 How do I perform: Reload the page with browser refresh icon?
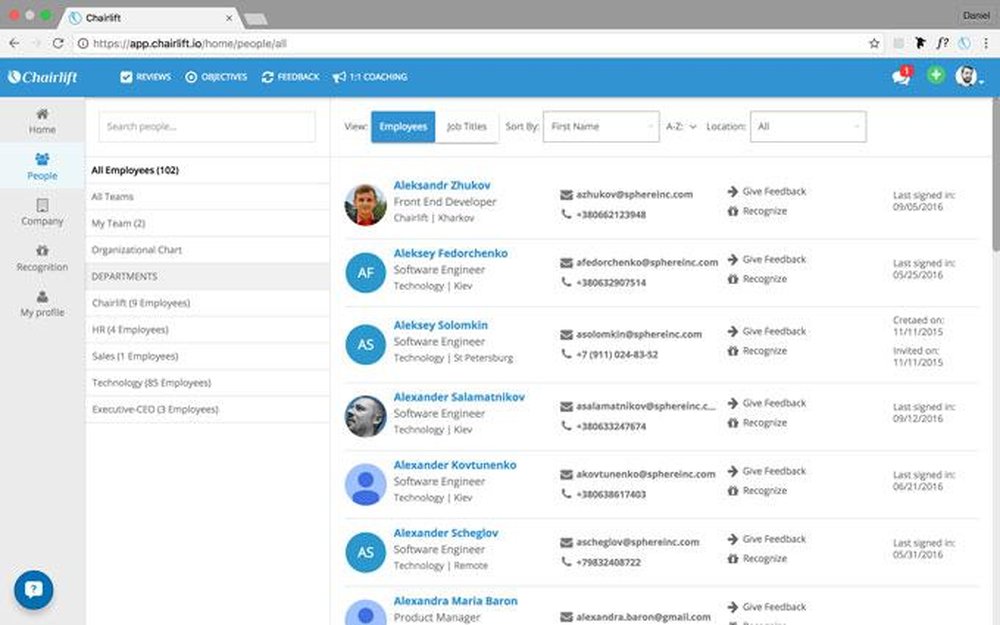(58, 43)
